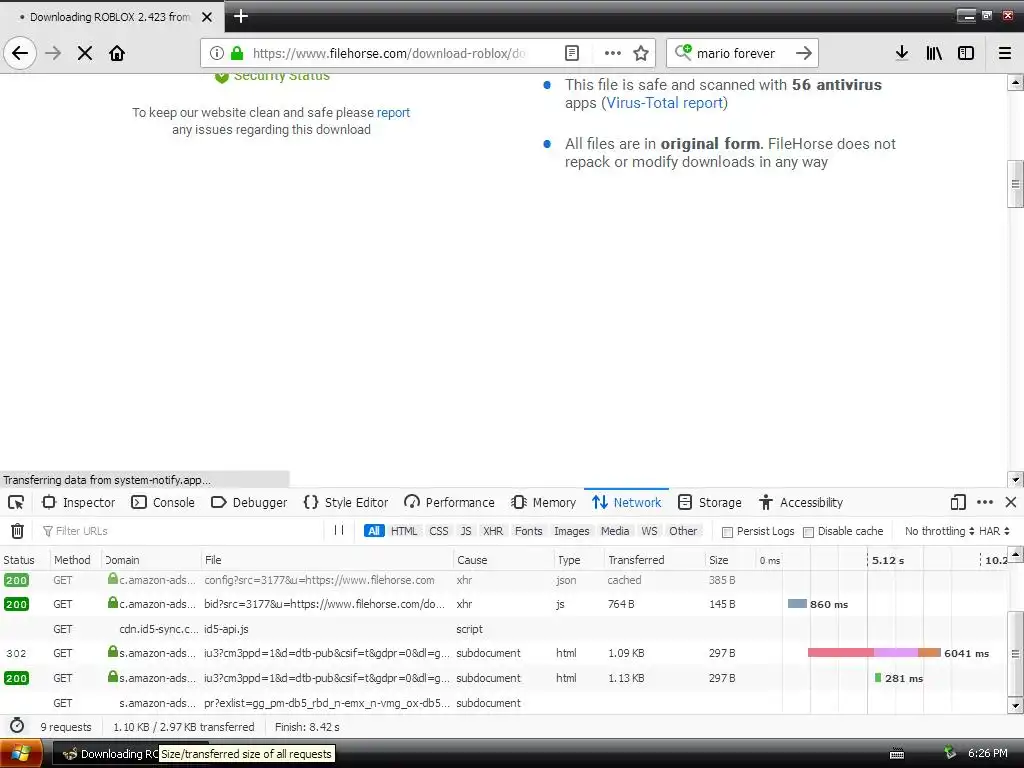Screen dimensions: 1024x768
Task: Go back to the previous page
Action: click(20, 53)
